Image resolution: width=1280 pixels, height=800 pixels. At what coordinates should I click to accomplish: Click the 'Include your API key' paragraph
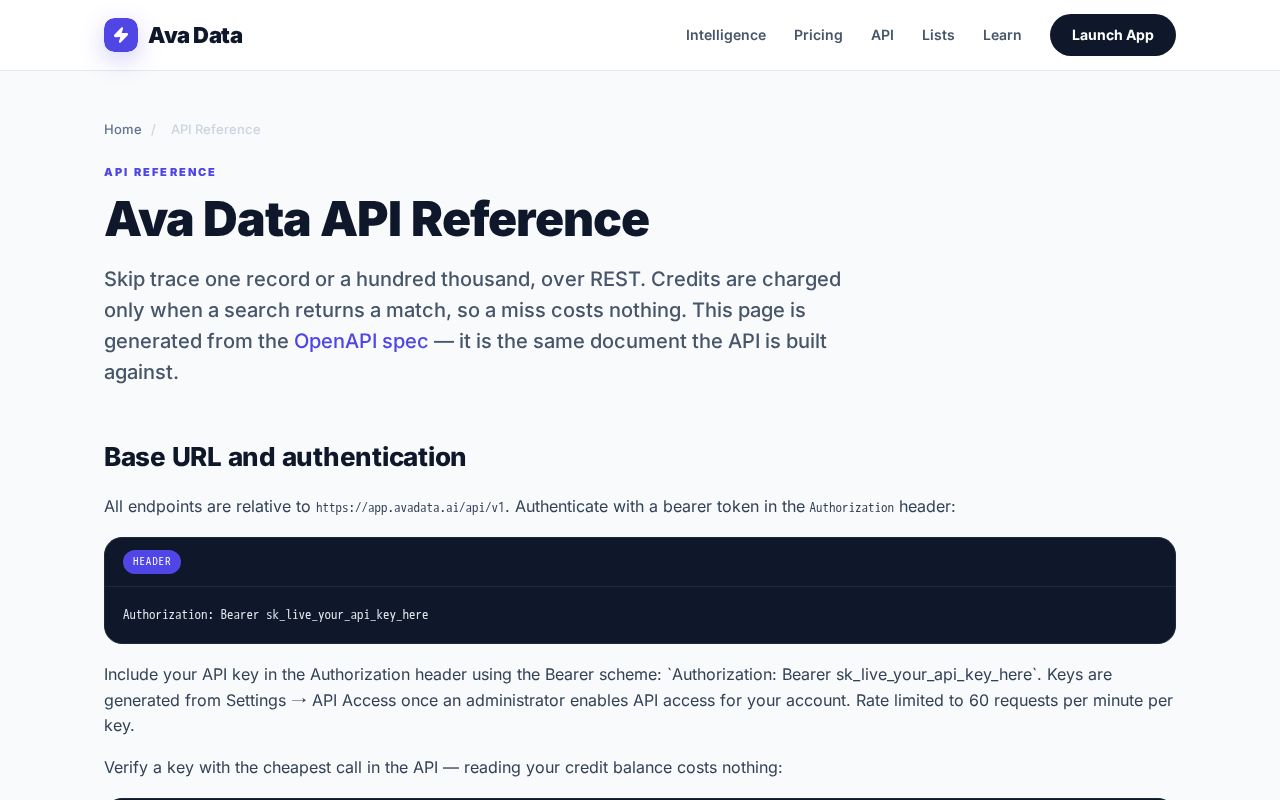639,700
